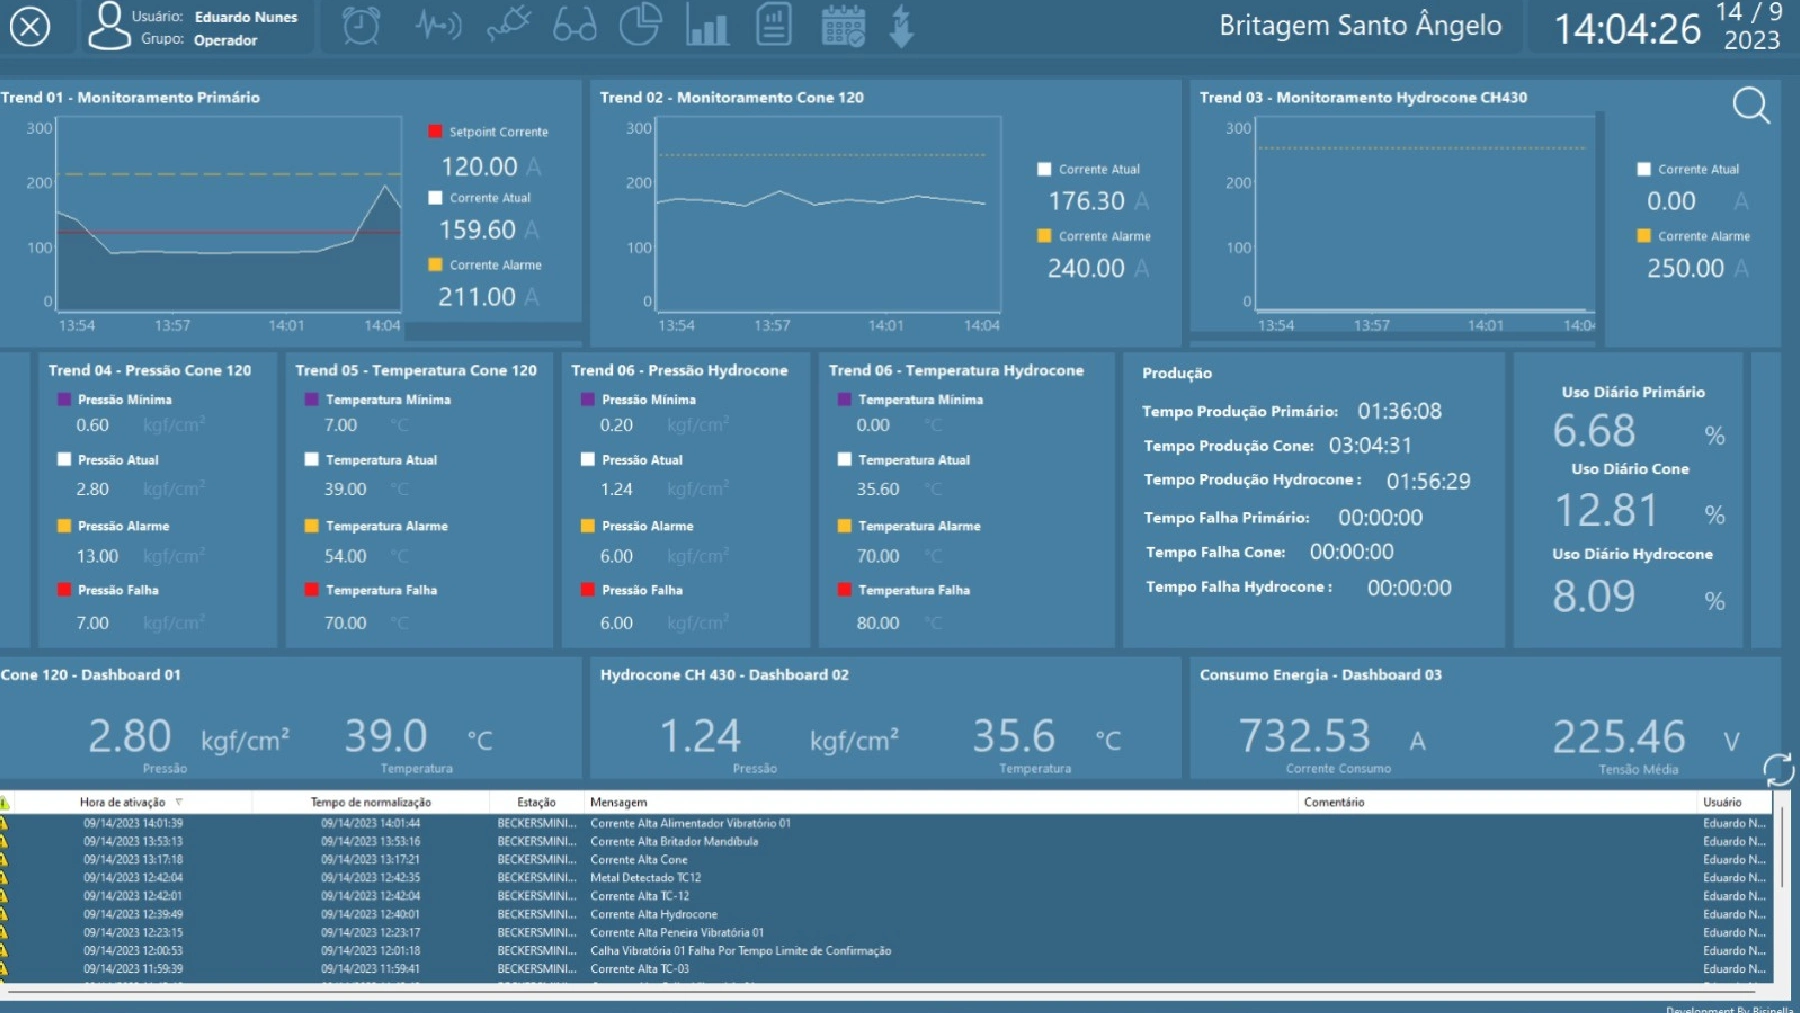Toggle Setpoint Corrente legend in Trend 01
The image size is (1800, 1013).
tap(435, 132)
